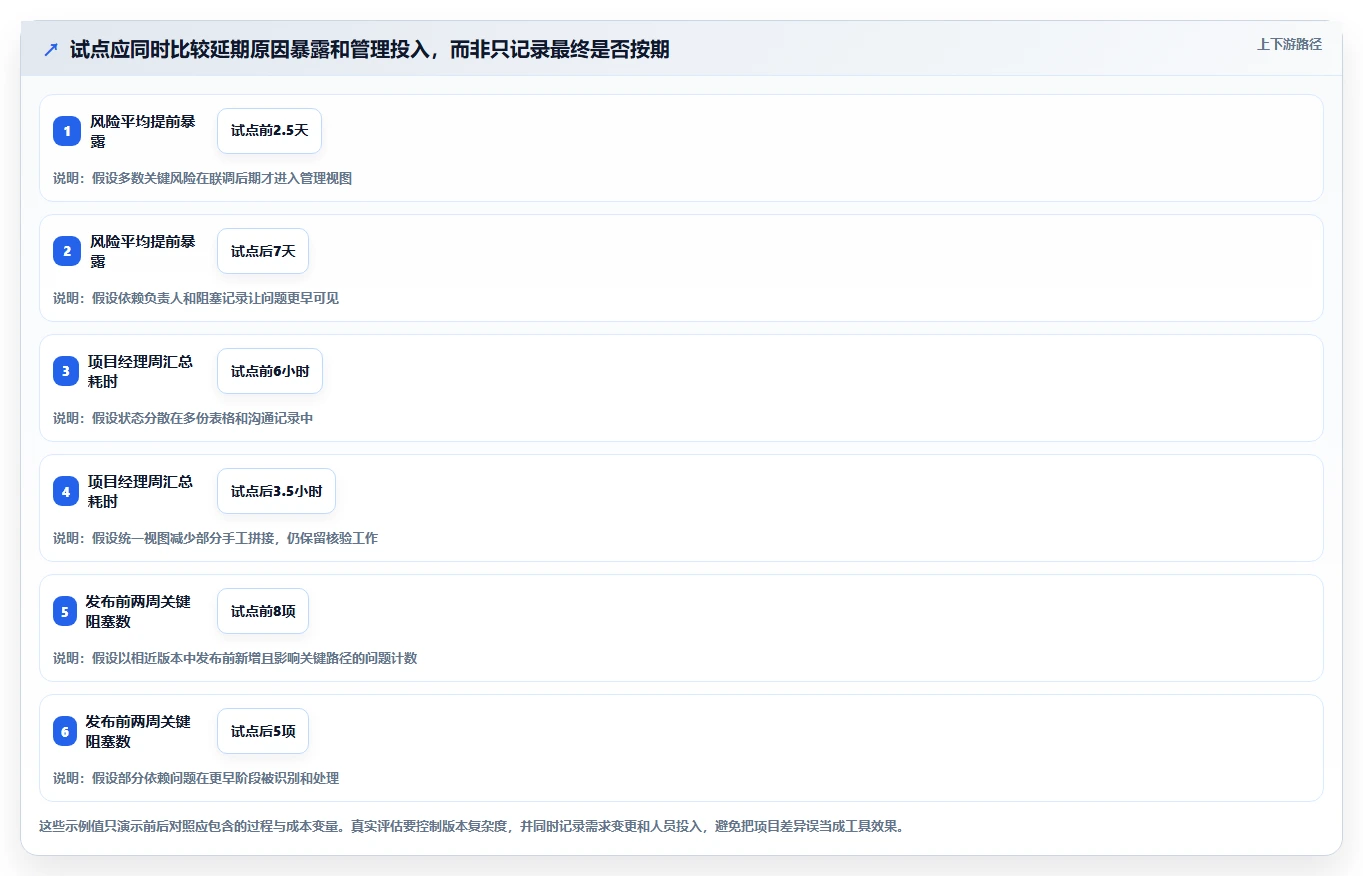Click the 试点后5项 value chip
The image size is (1363, 876).
(263, 731)
